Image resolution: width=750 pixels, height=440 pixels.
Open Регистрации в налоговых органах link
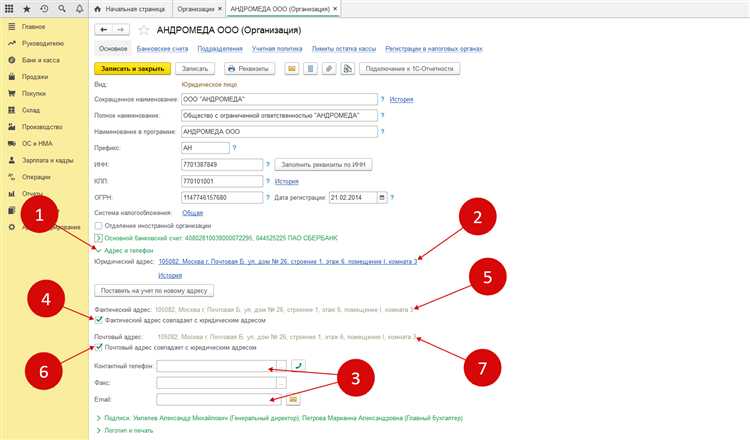(434, 49)
